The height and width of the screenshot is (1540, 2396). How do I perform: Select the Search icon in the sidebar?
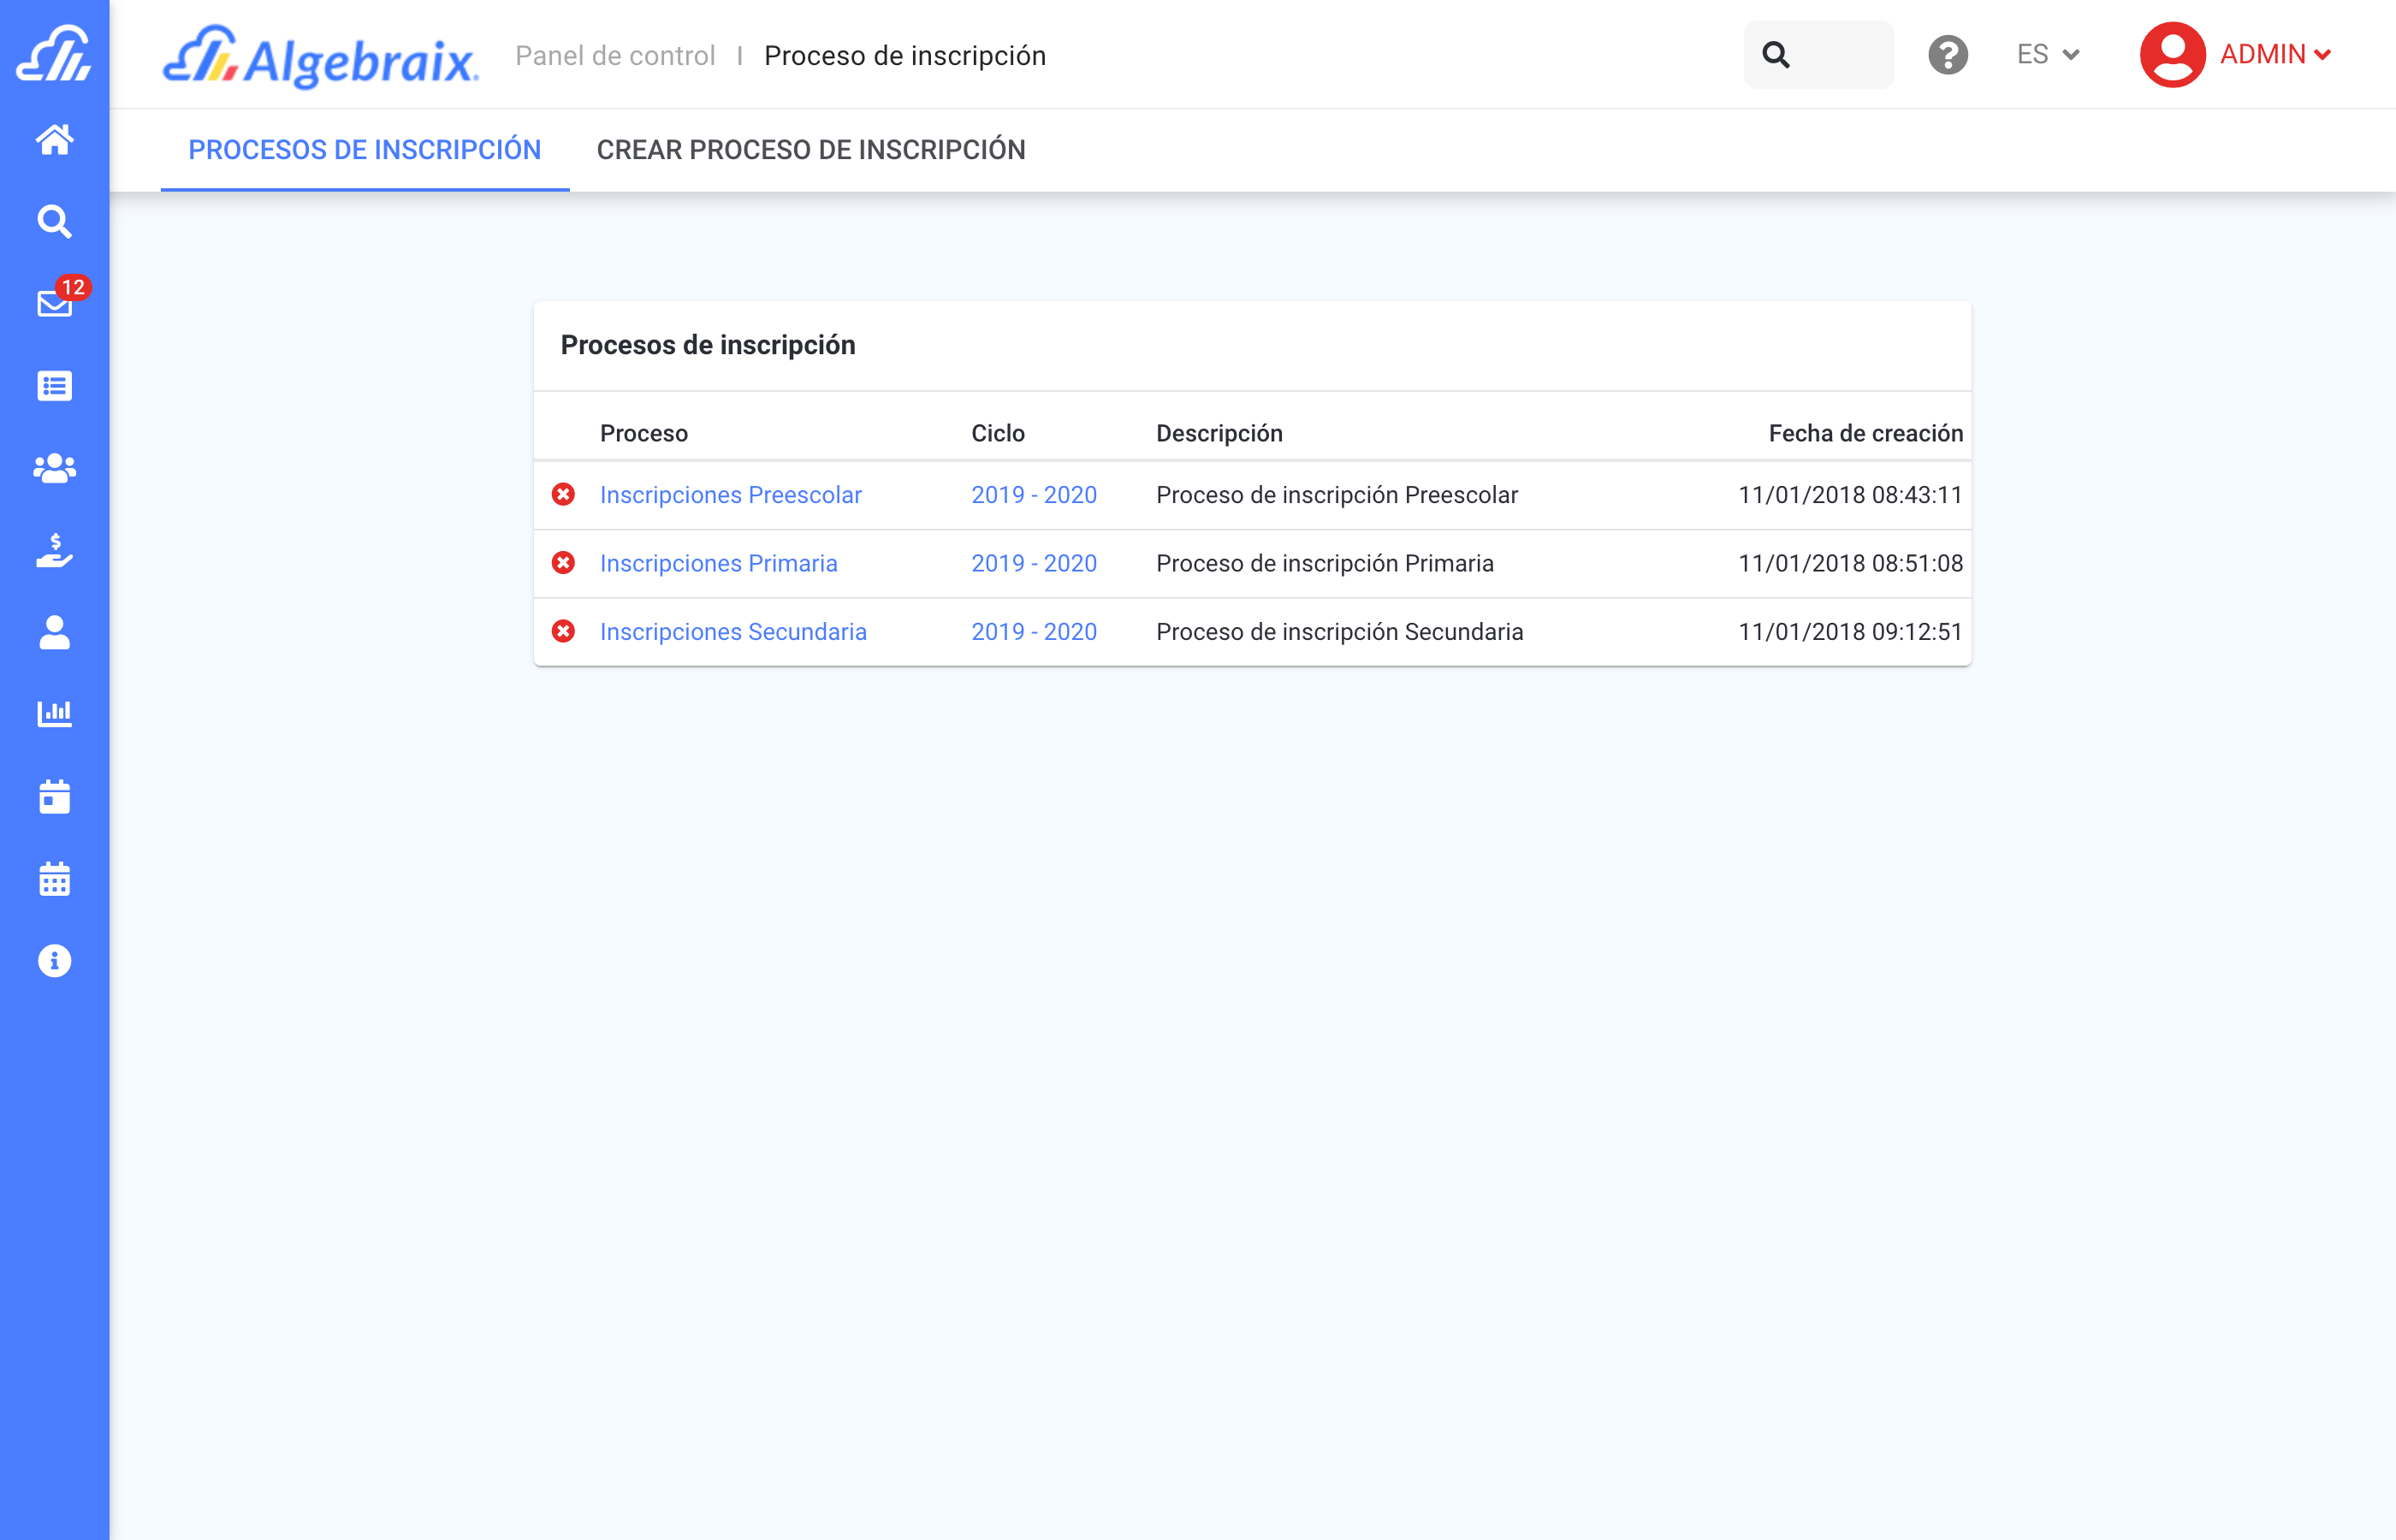coord(55,222)
